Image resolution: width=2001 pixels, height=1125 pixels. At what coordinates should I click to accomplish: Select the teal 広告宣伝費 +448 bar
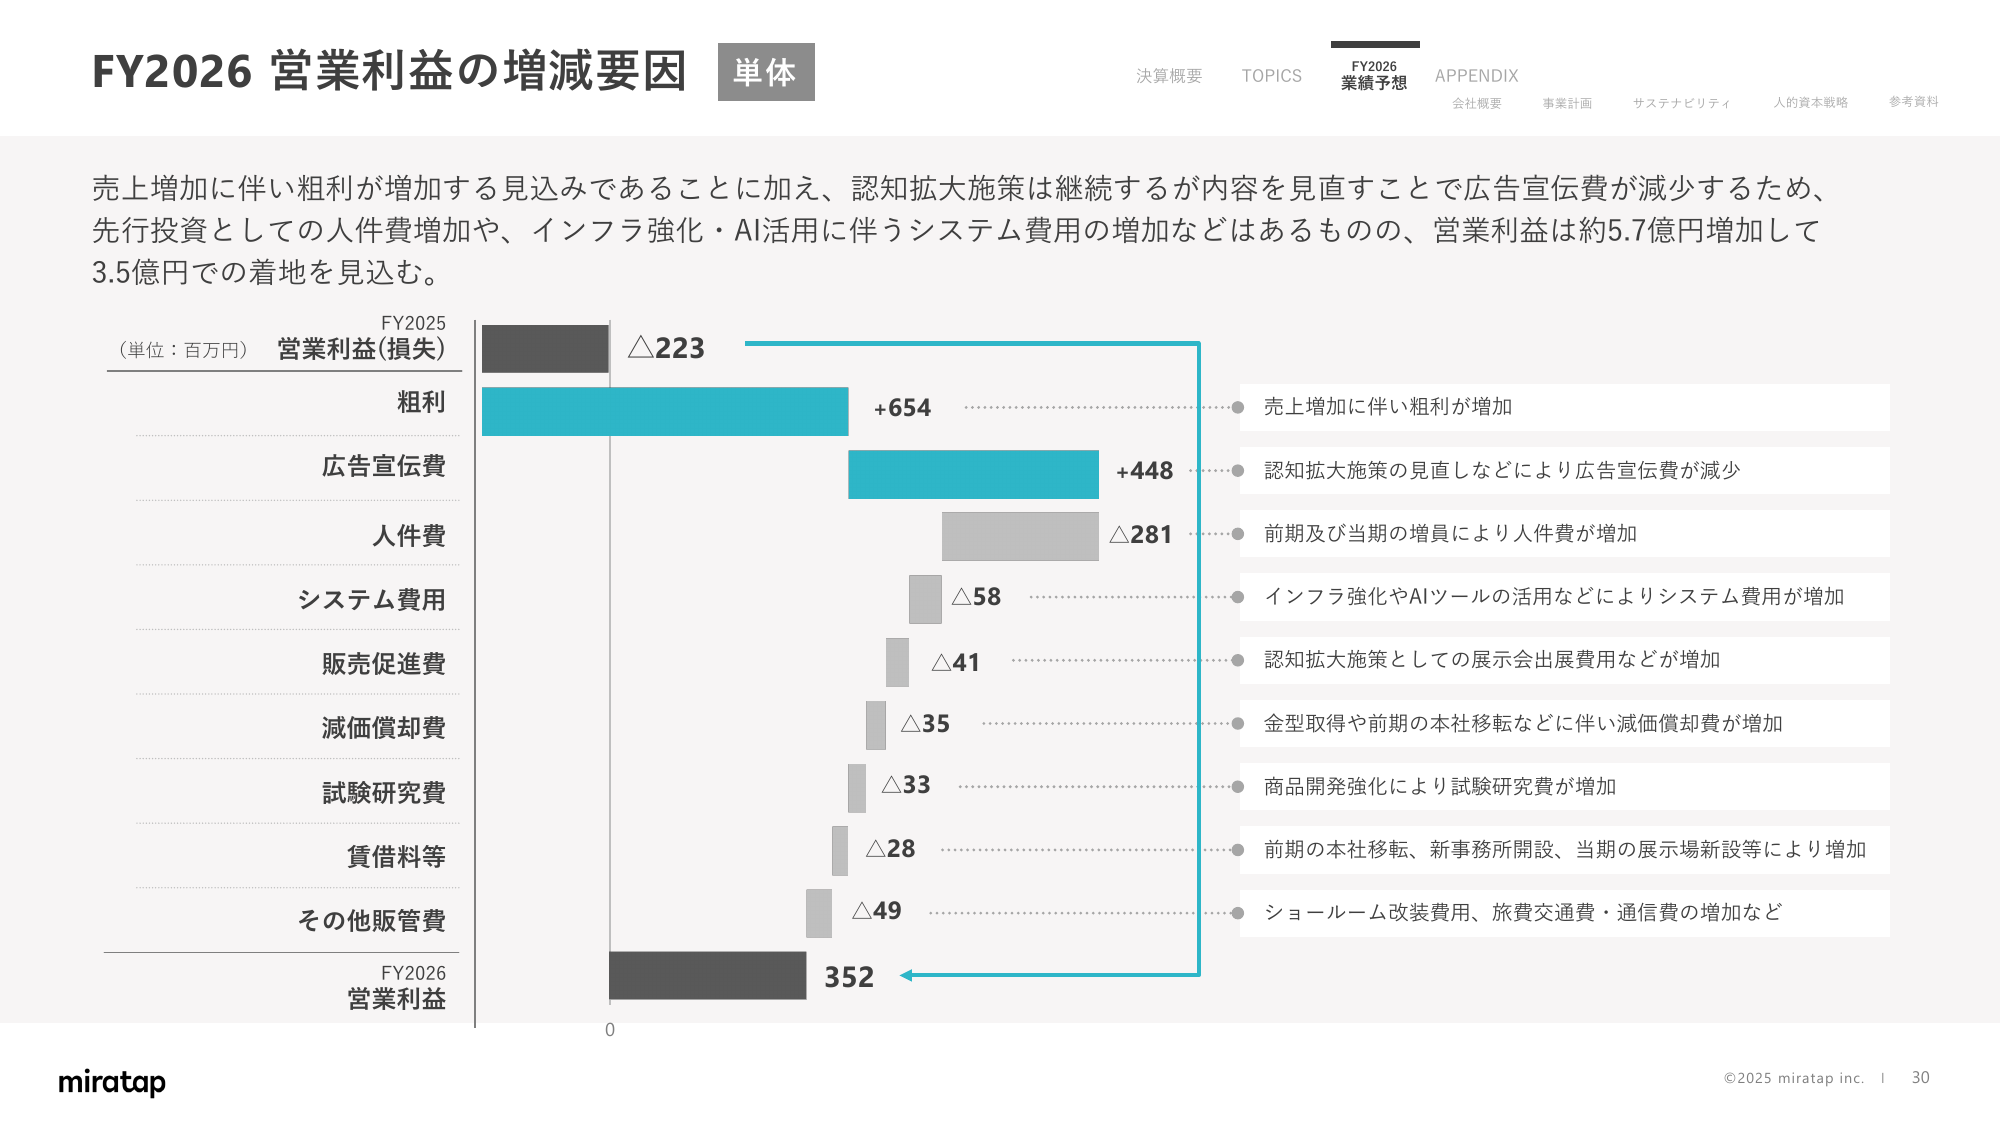tap(972, 474)
